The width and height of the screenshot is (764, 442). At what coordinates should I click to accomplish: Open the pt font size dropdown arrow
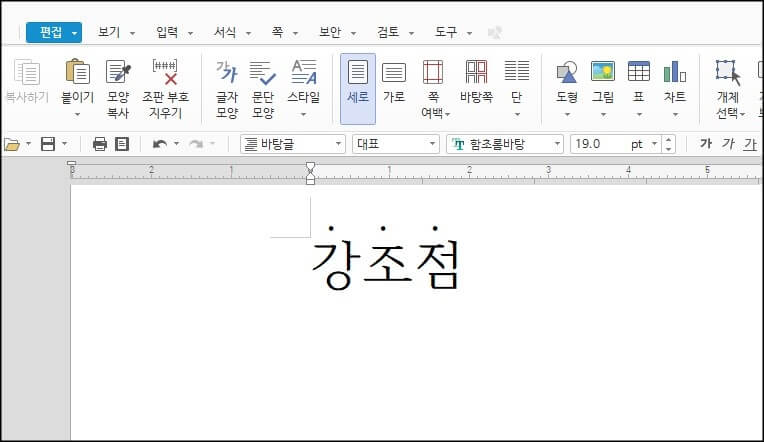tap(654, 144)
